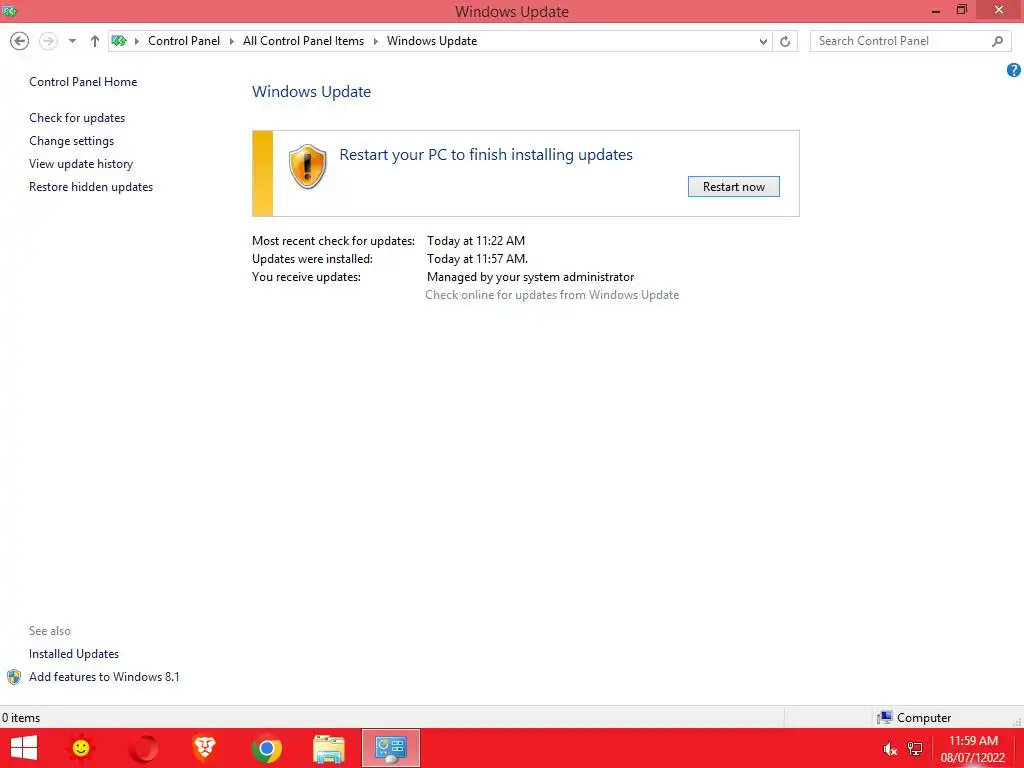1024x768 pixels.
Task: Minimize the Windows Update window
Action: coord(935,10)
